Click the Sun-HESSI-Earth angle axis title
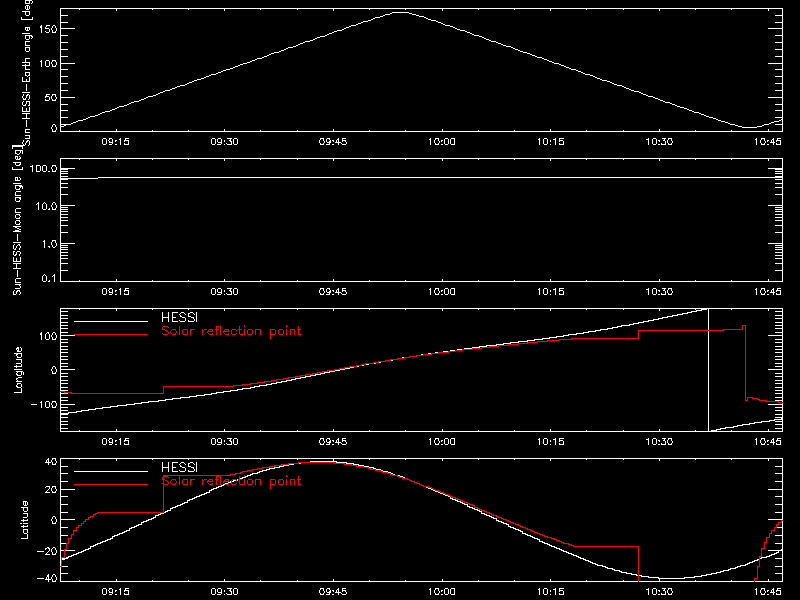This screenshot has height=600, width=800. coord(27,72)
